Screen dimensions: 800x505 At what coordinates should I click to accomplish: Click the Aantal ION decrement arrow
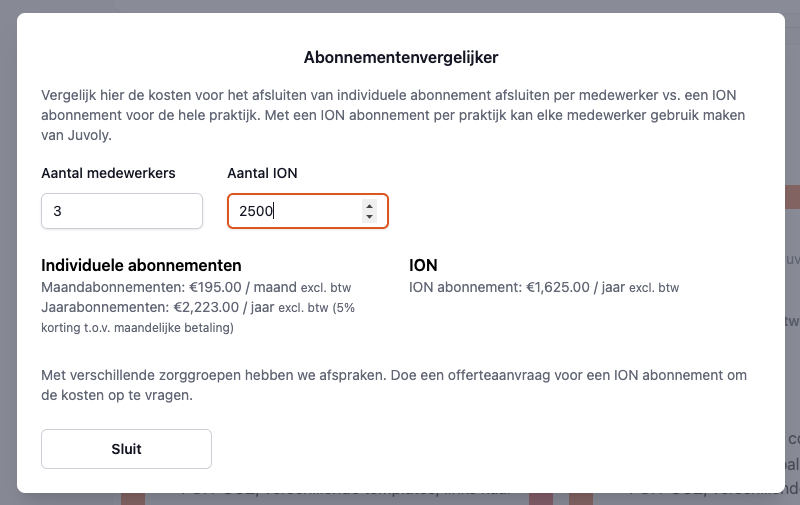coord(369,217)
